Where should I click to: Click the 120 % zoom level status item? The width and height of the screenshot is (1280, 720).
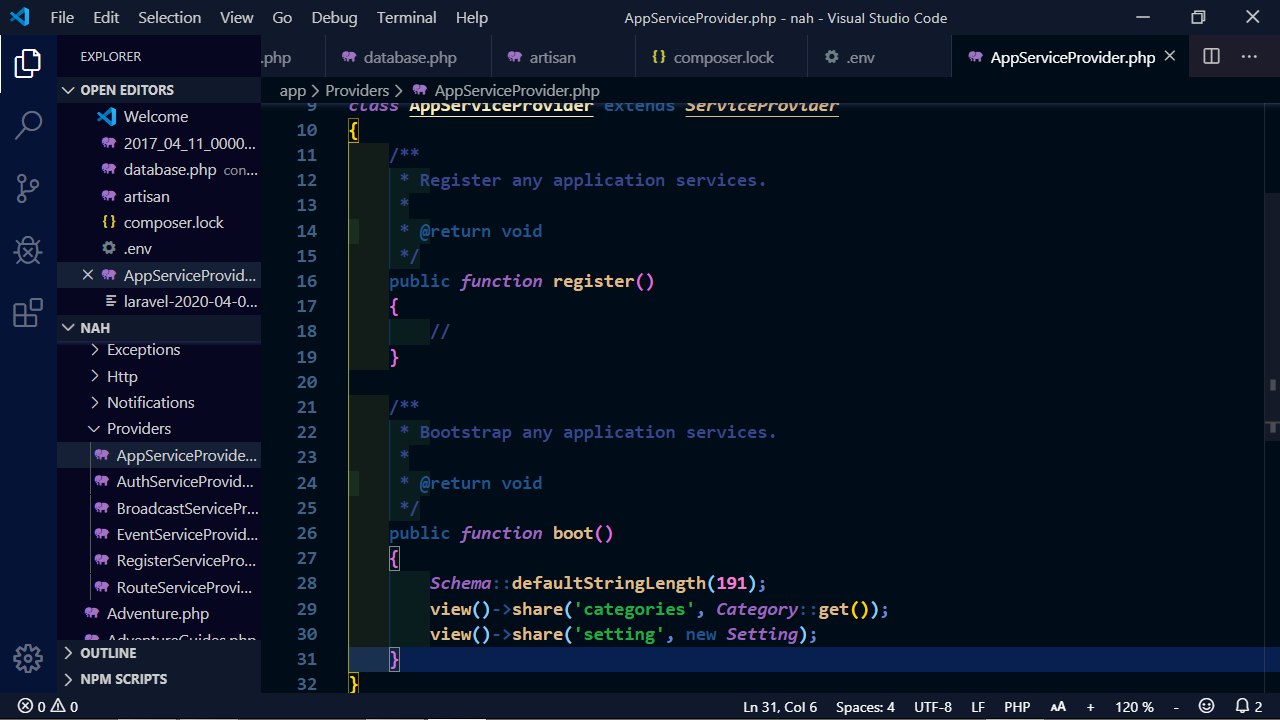[1134, 707]
